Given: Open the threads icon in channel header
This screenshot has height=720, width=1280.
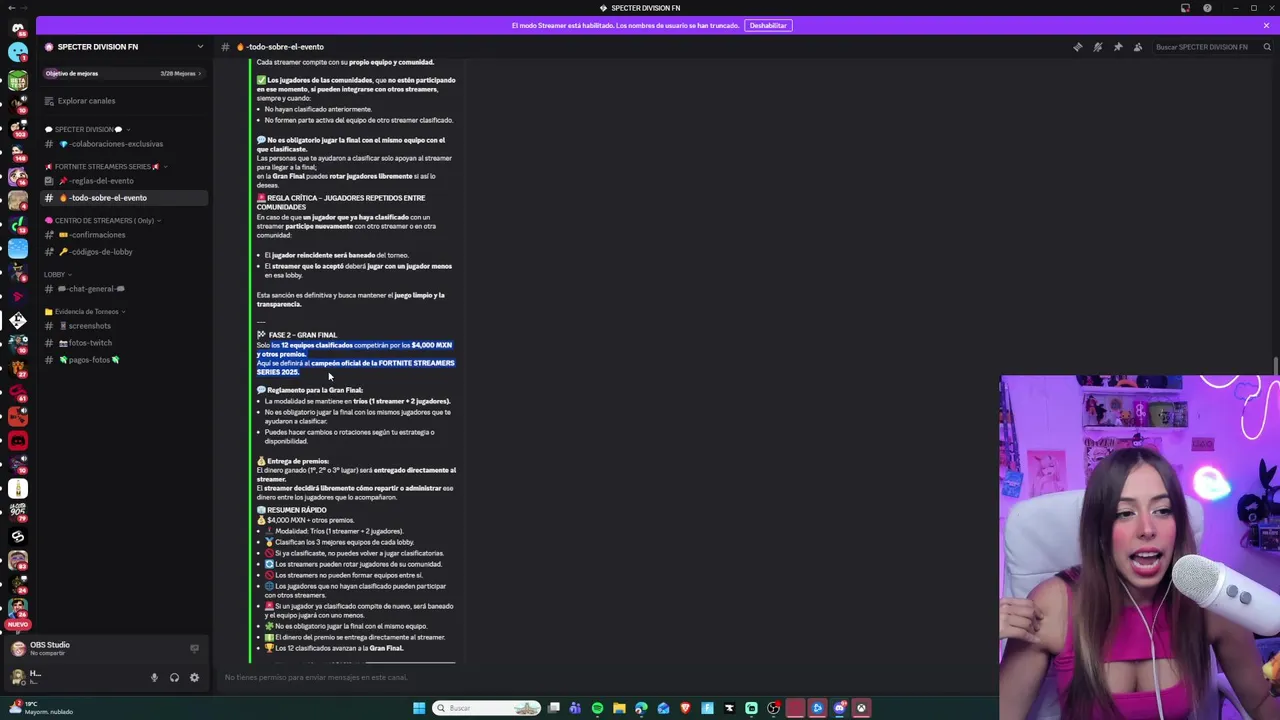Looking at the screenshot, I should [1077, 47].
